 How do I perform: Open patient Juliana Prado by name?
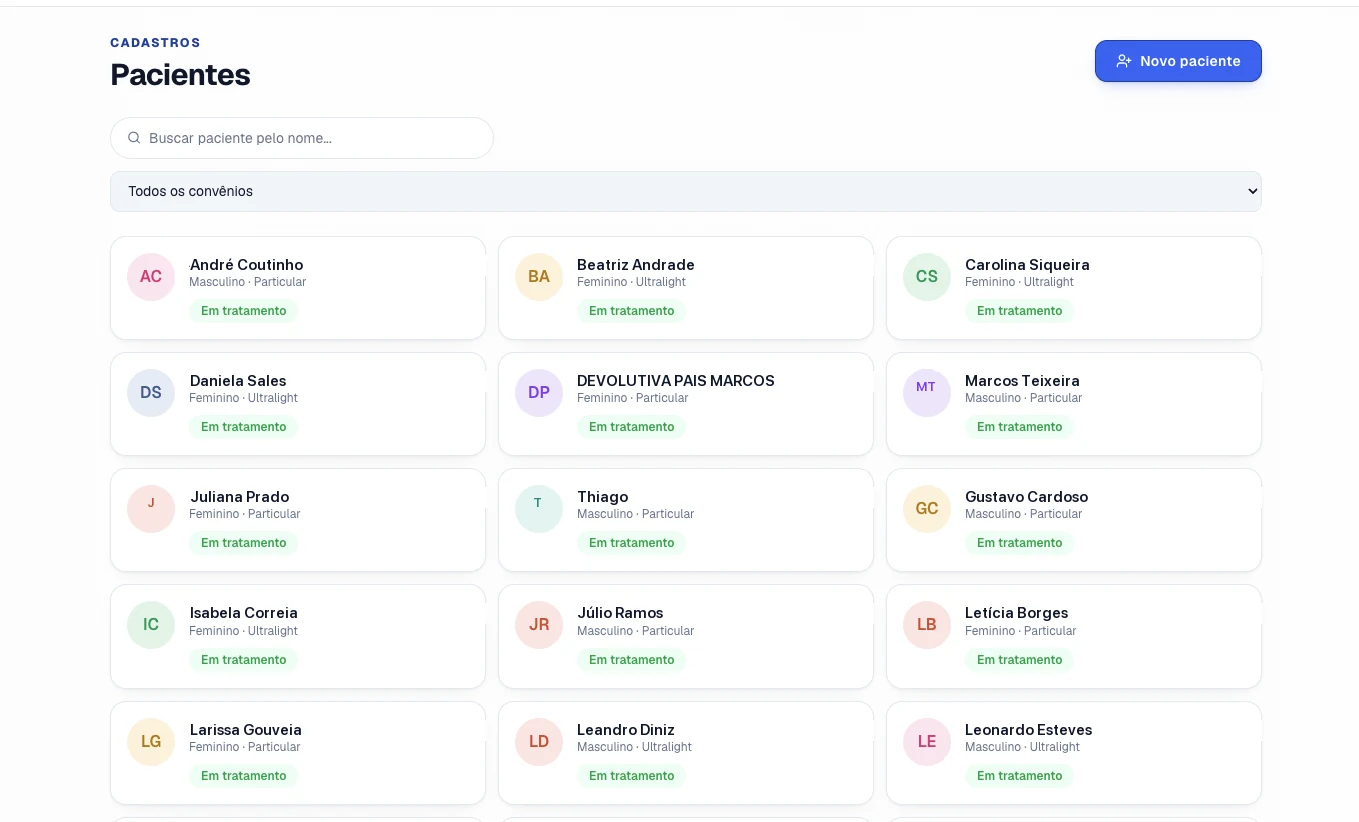pyautogui.click(x=240, y=497)
